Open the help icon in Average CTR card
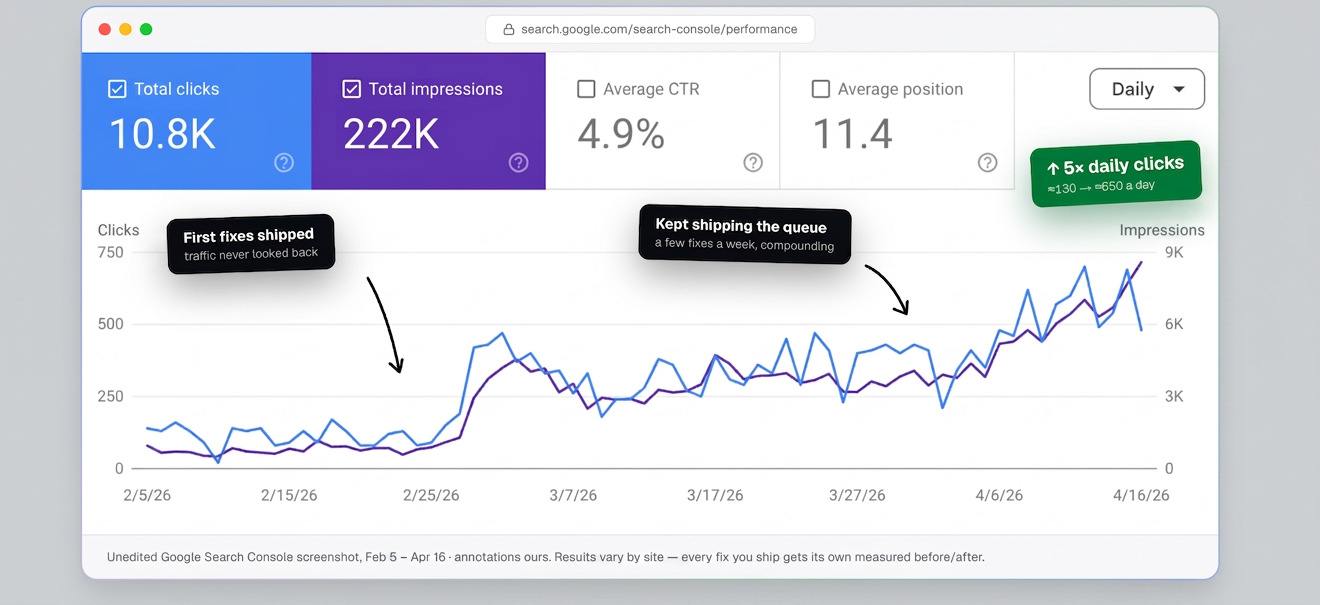This screenshot has height=605, width=1320. [x=753, y=162]
